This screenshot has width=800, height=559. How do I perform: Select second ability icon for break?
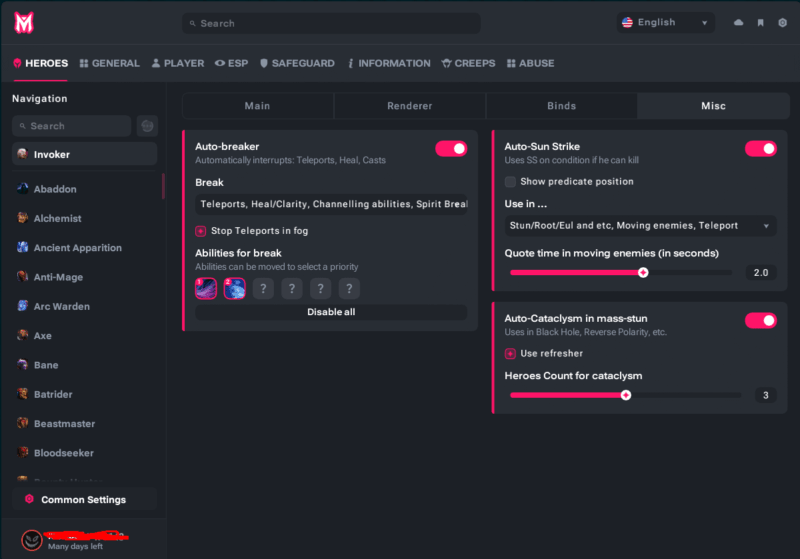[x=235, y=289]
